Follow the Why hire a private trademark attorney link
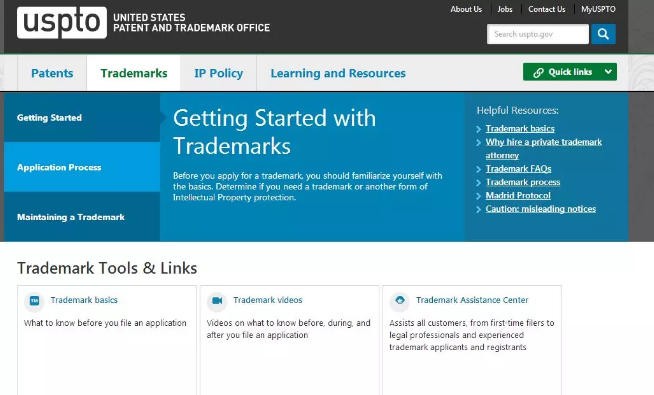 pyautogui.click(x=543, y=148)
